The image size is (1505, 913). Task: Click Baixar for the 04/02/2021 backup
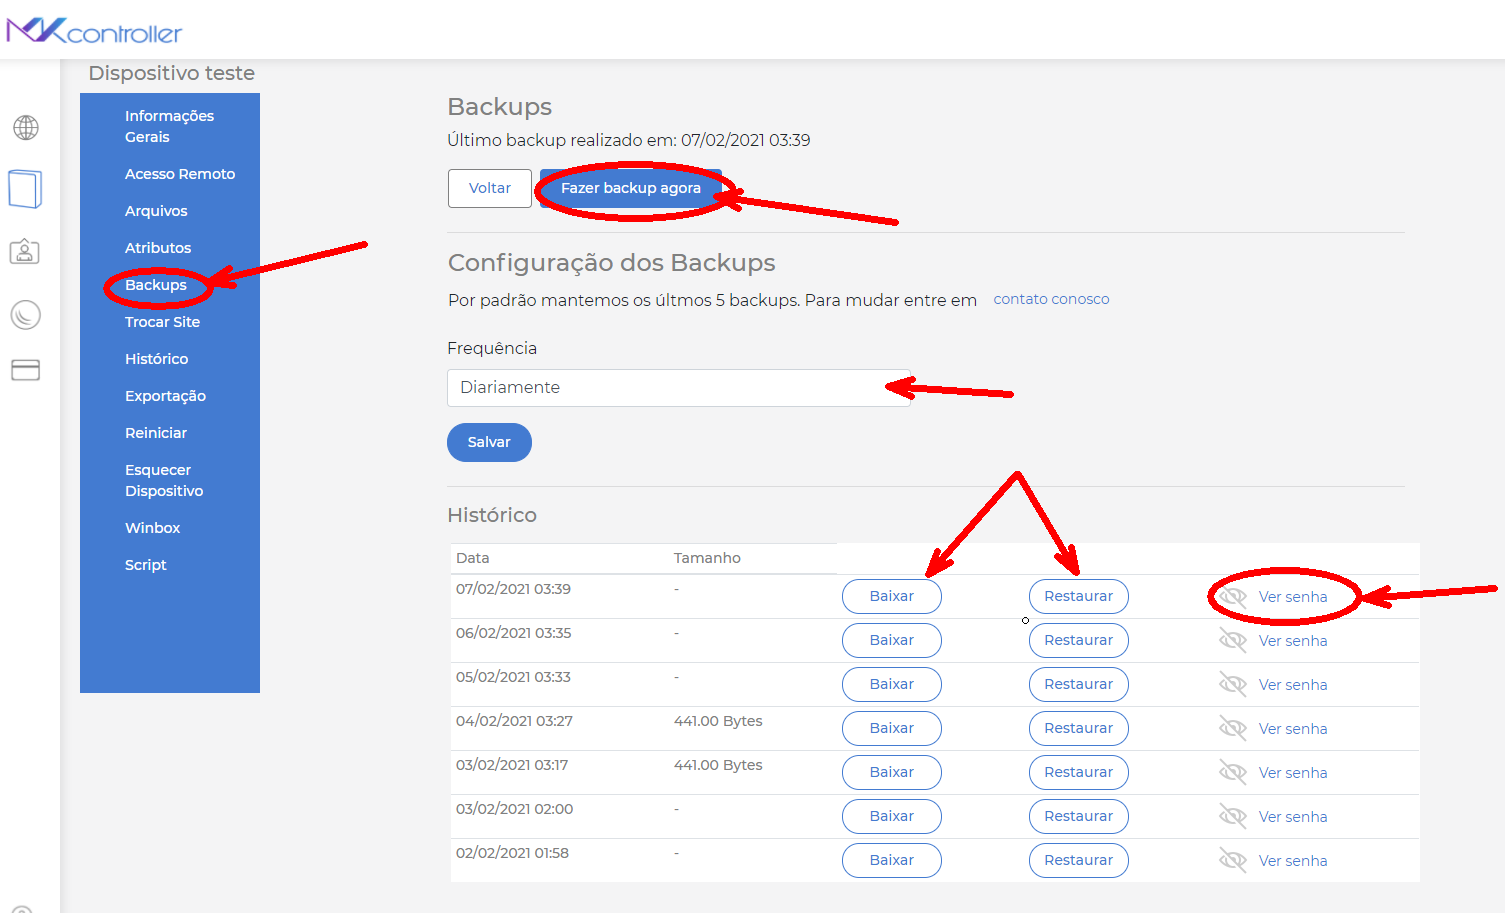(891, 728)
